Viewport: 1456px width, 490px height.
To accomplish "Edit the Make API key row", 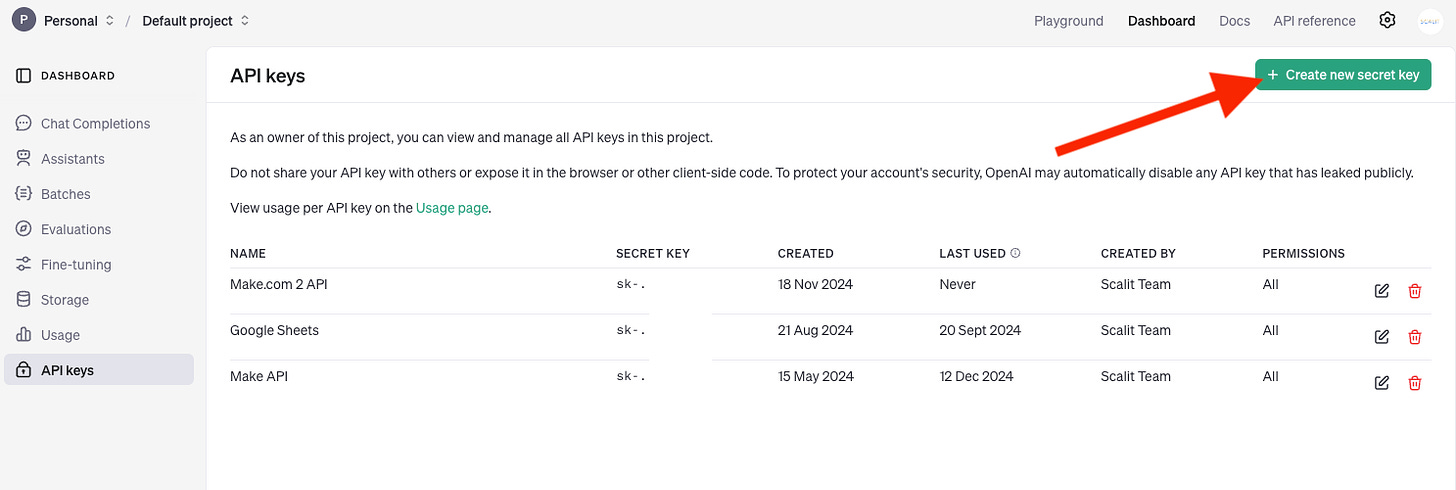I will click(1382, 383).
